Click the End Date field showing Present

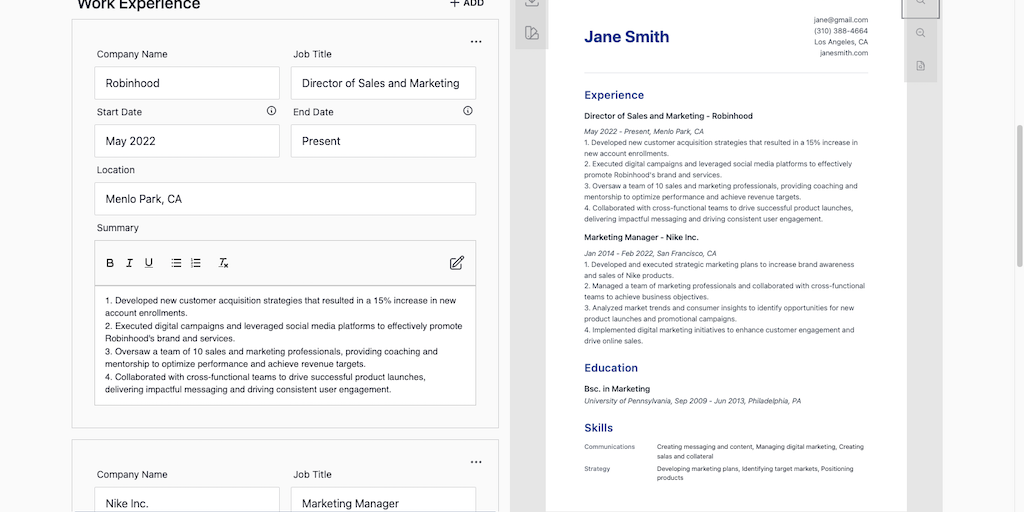(x=383, y=141)
